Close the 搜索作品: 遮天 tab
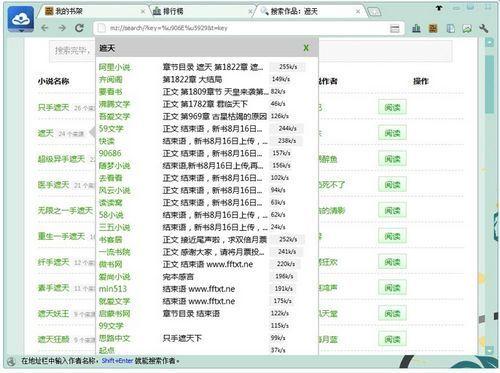This screenshot has width=500, height=373. [358, 12]
